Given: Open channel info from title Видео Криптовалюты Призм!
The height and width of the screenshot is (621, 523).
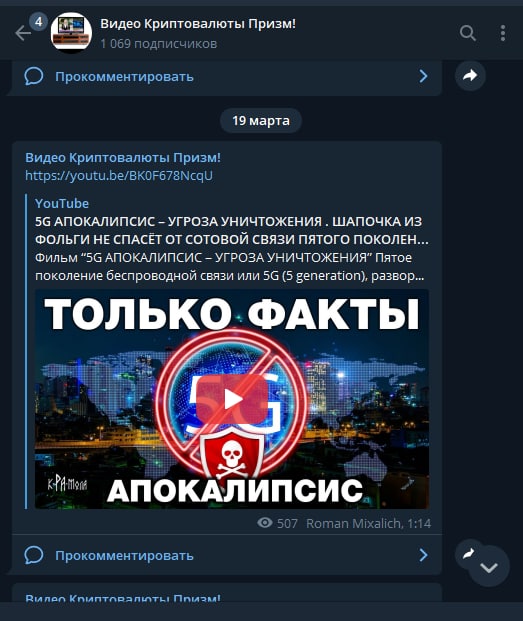Looking at the screenshot, I should coord(198,24).
